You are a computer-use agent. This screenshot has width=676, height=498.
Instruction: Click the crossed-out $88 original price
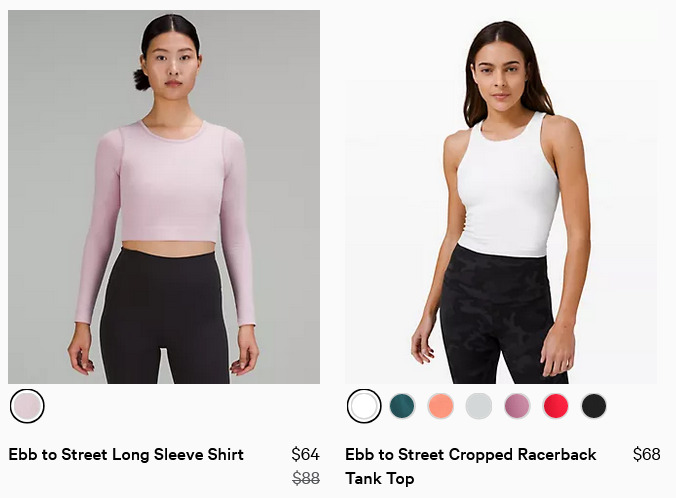306,478
